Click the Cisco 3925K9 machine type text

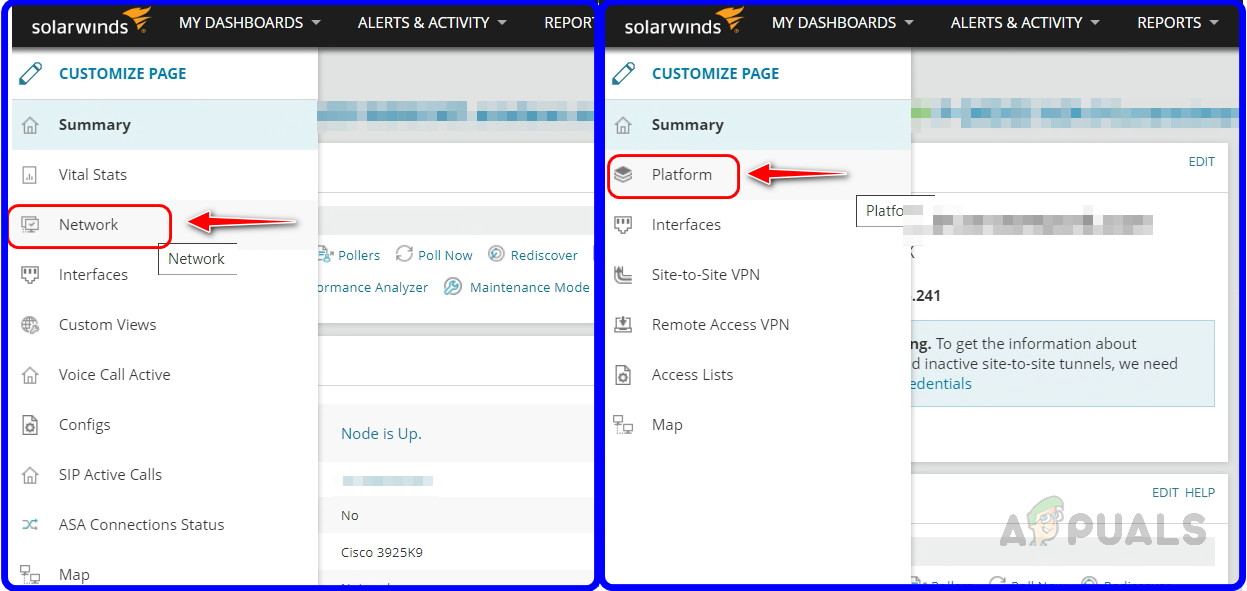(x=381, y=552)
